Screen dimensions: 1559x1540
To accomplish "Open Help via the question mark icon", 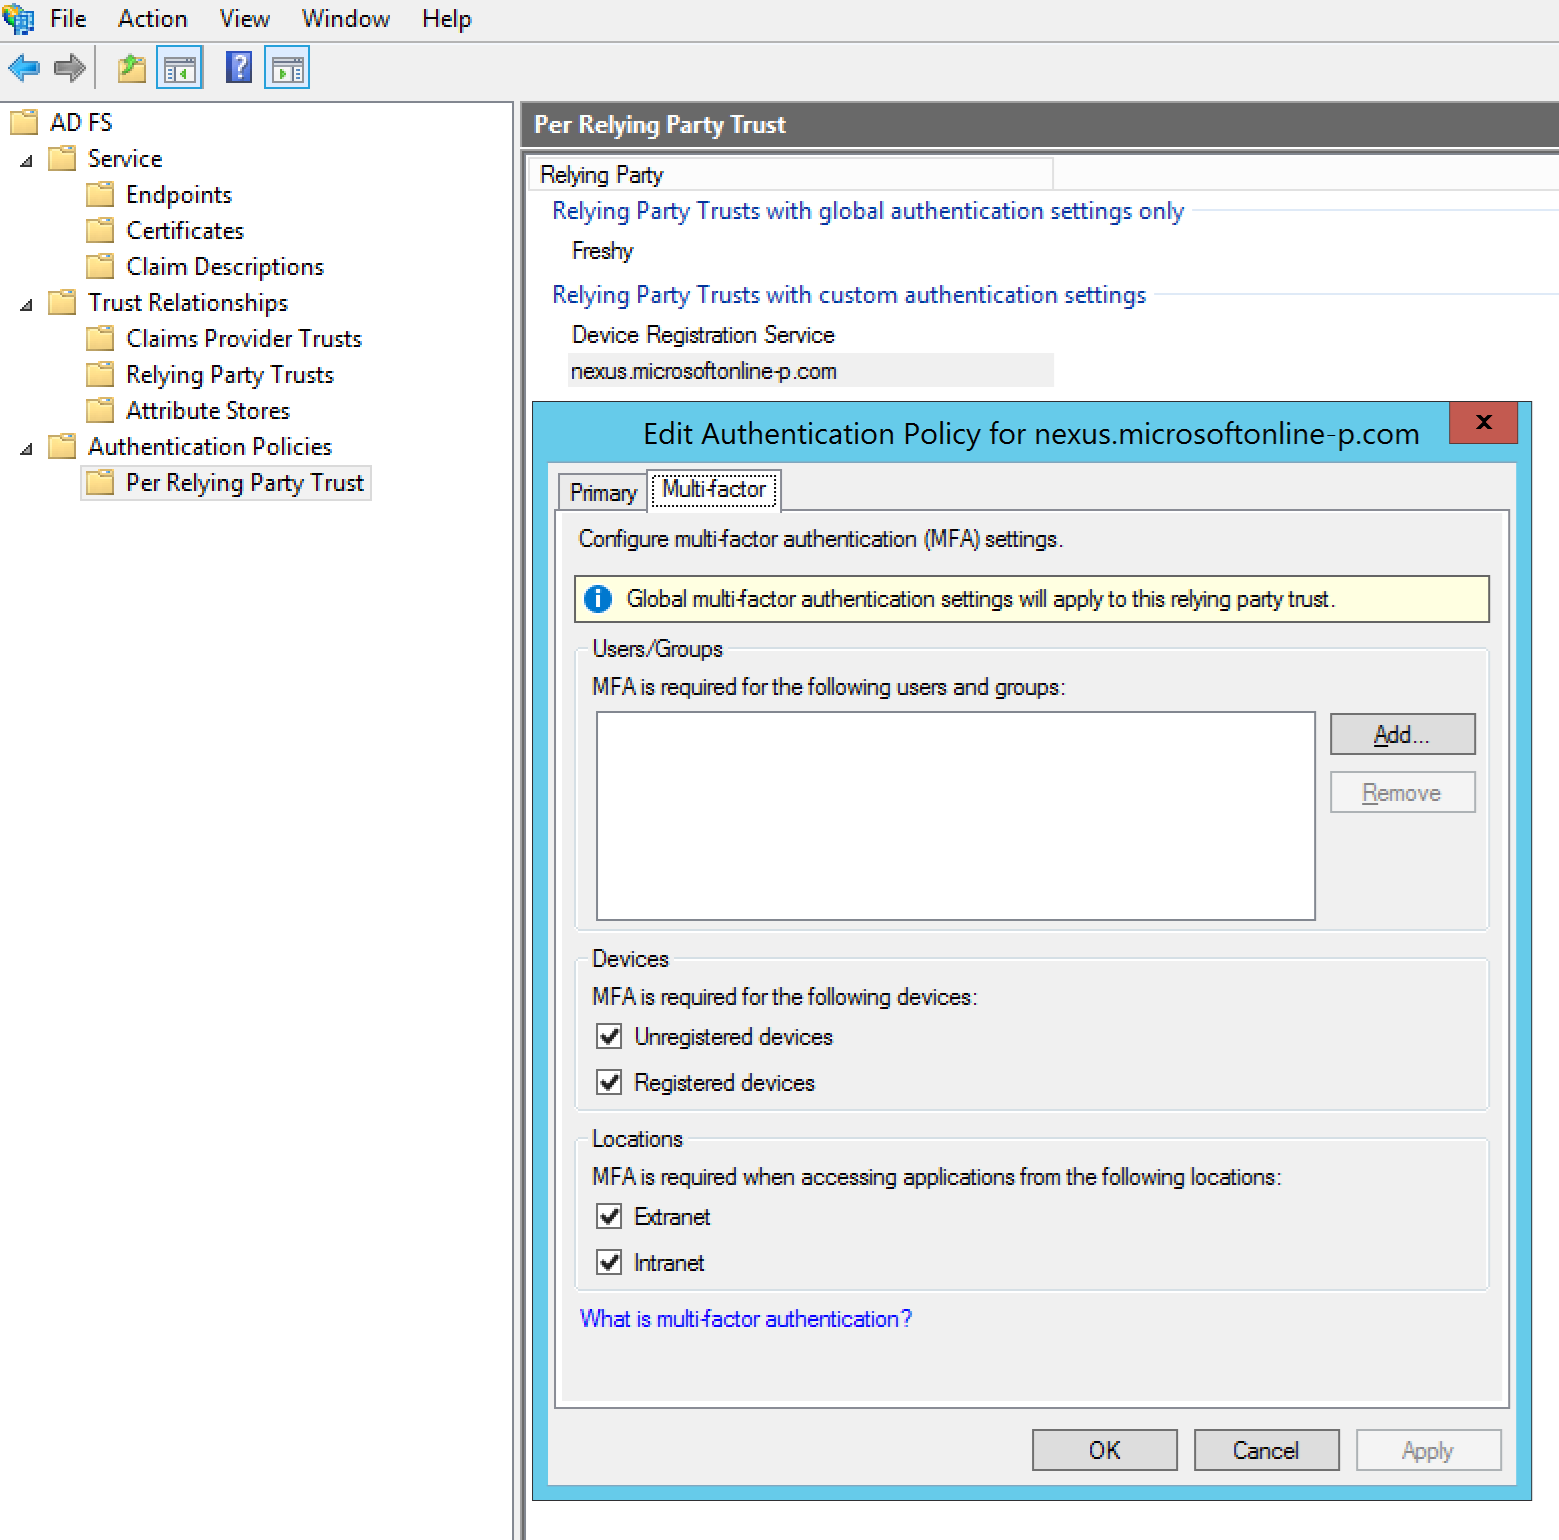I will (239, 68).
